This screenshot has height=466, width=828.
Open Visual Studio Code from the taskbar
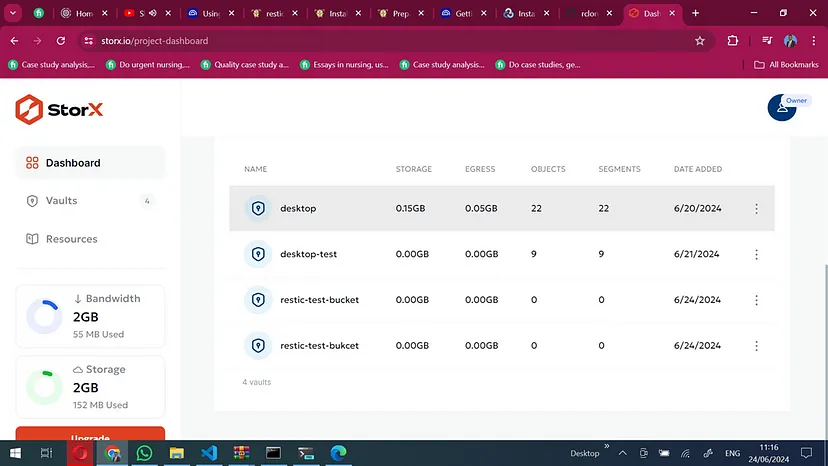click(208, 453)
